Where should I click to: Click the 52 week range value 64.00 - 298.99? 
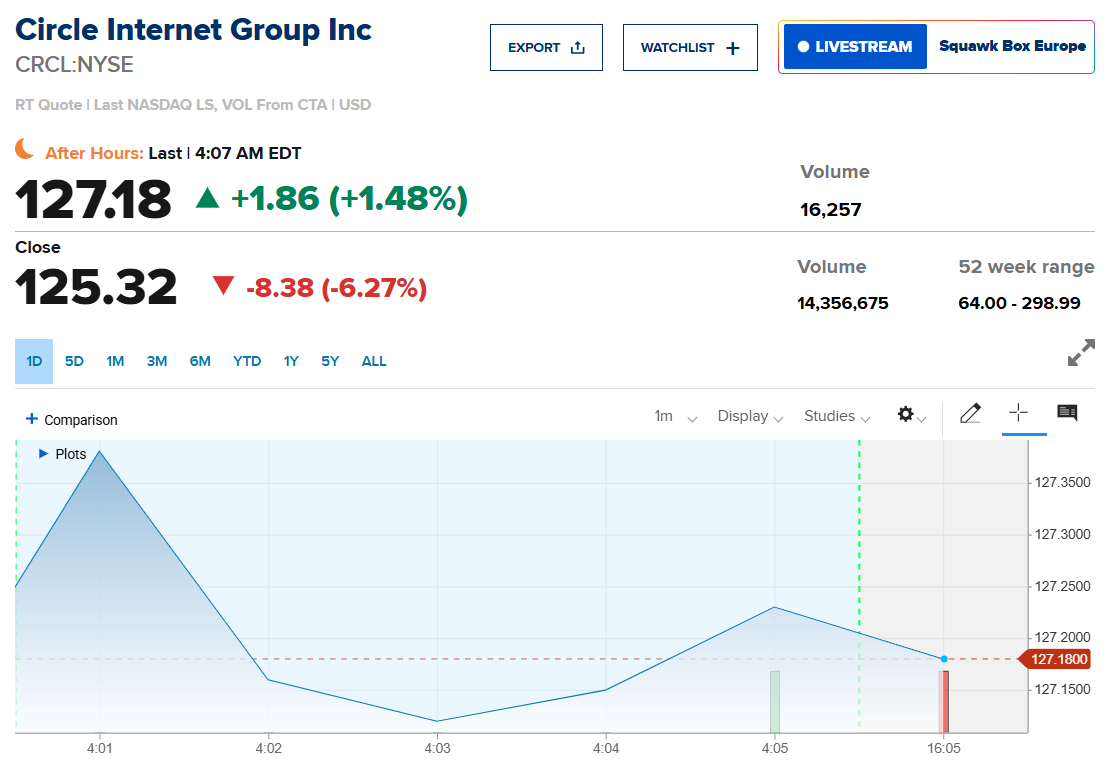tap(1019, 304)
